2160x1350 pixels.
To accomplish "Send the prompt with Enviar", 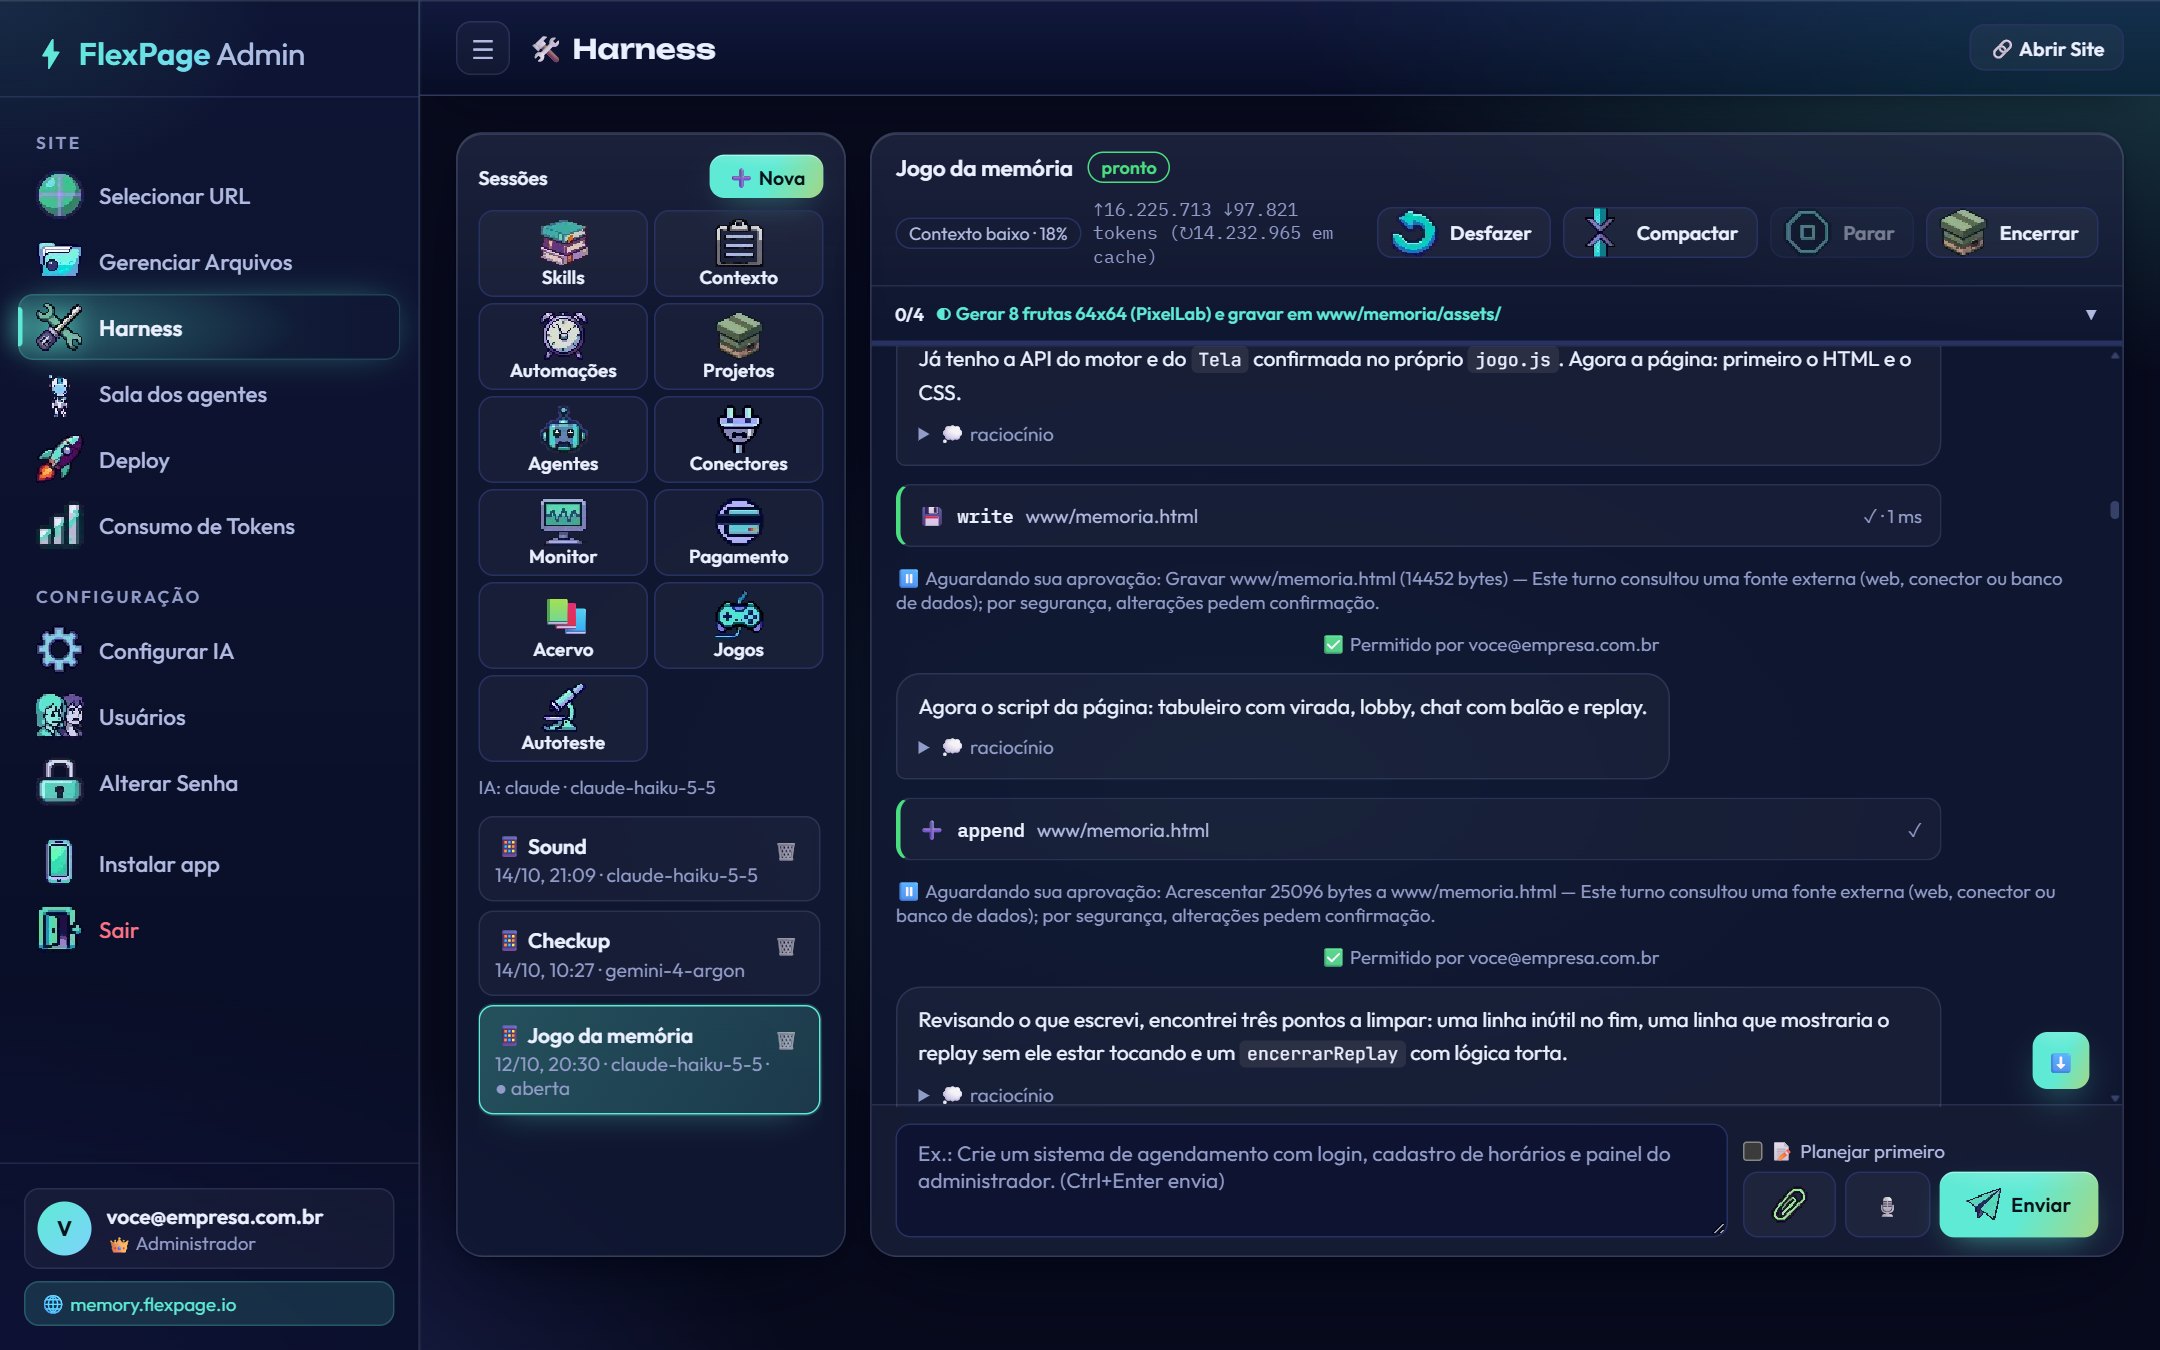I will click(2018, 1204).
